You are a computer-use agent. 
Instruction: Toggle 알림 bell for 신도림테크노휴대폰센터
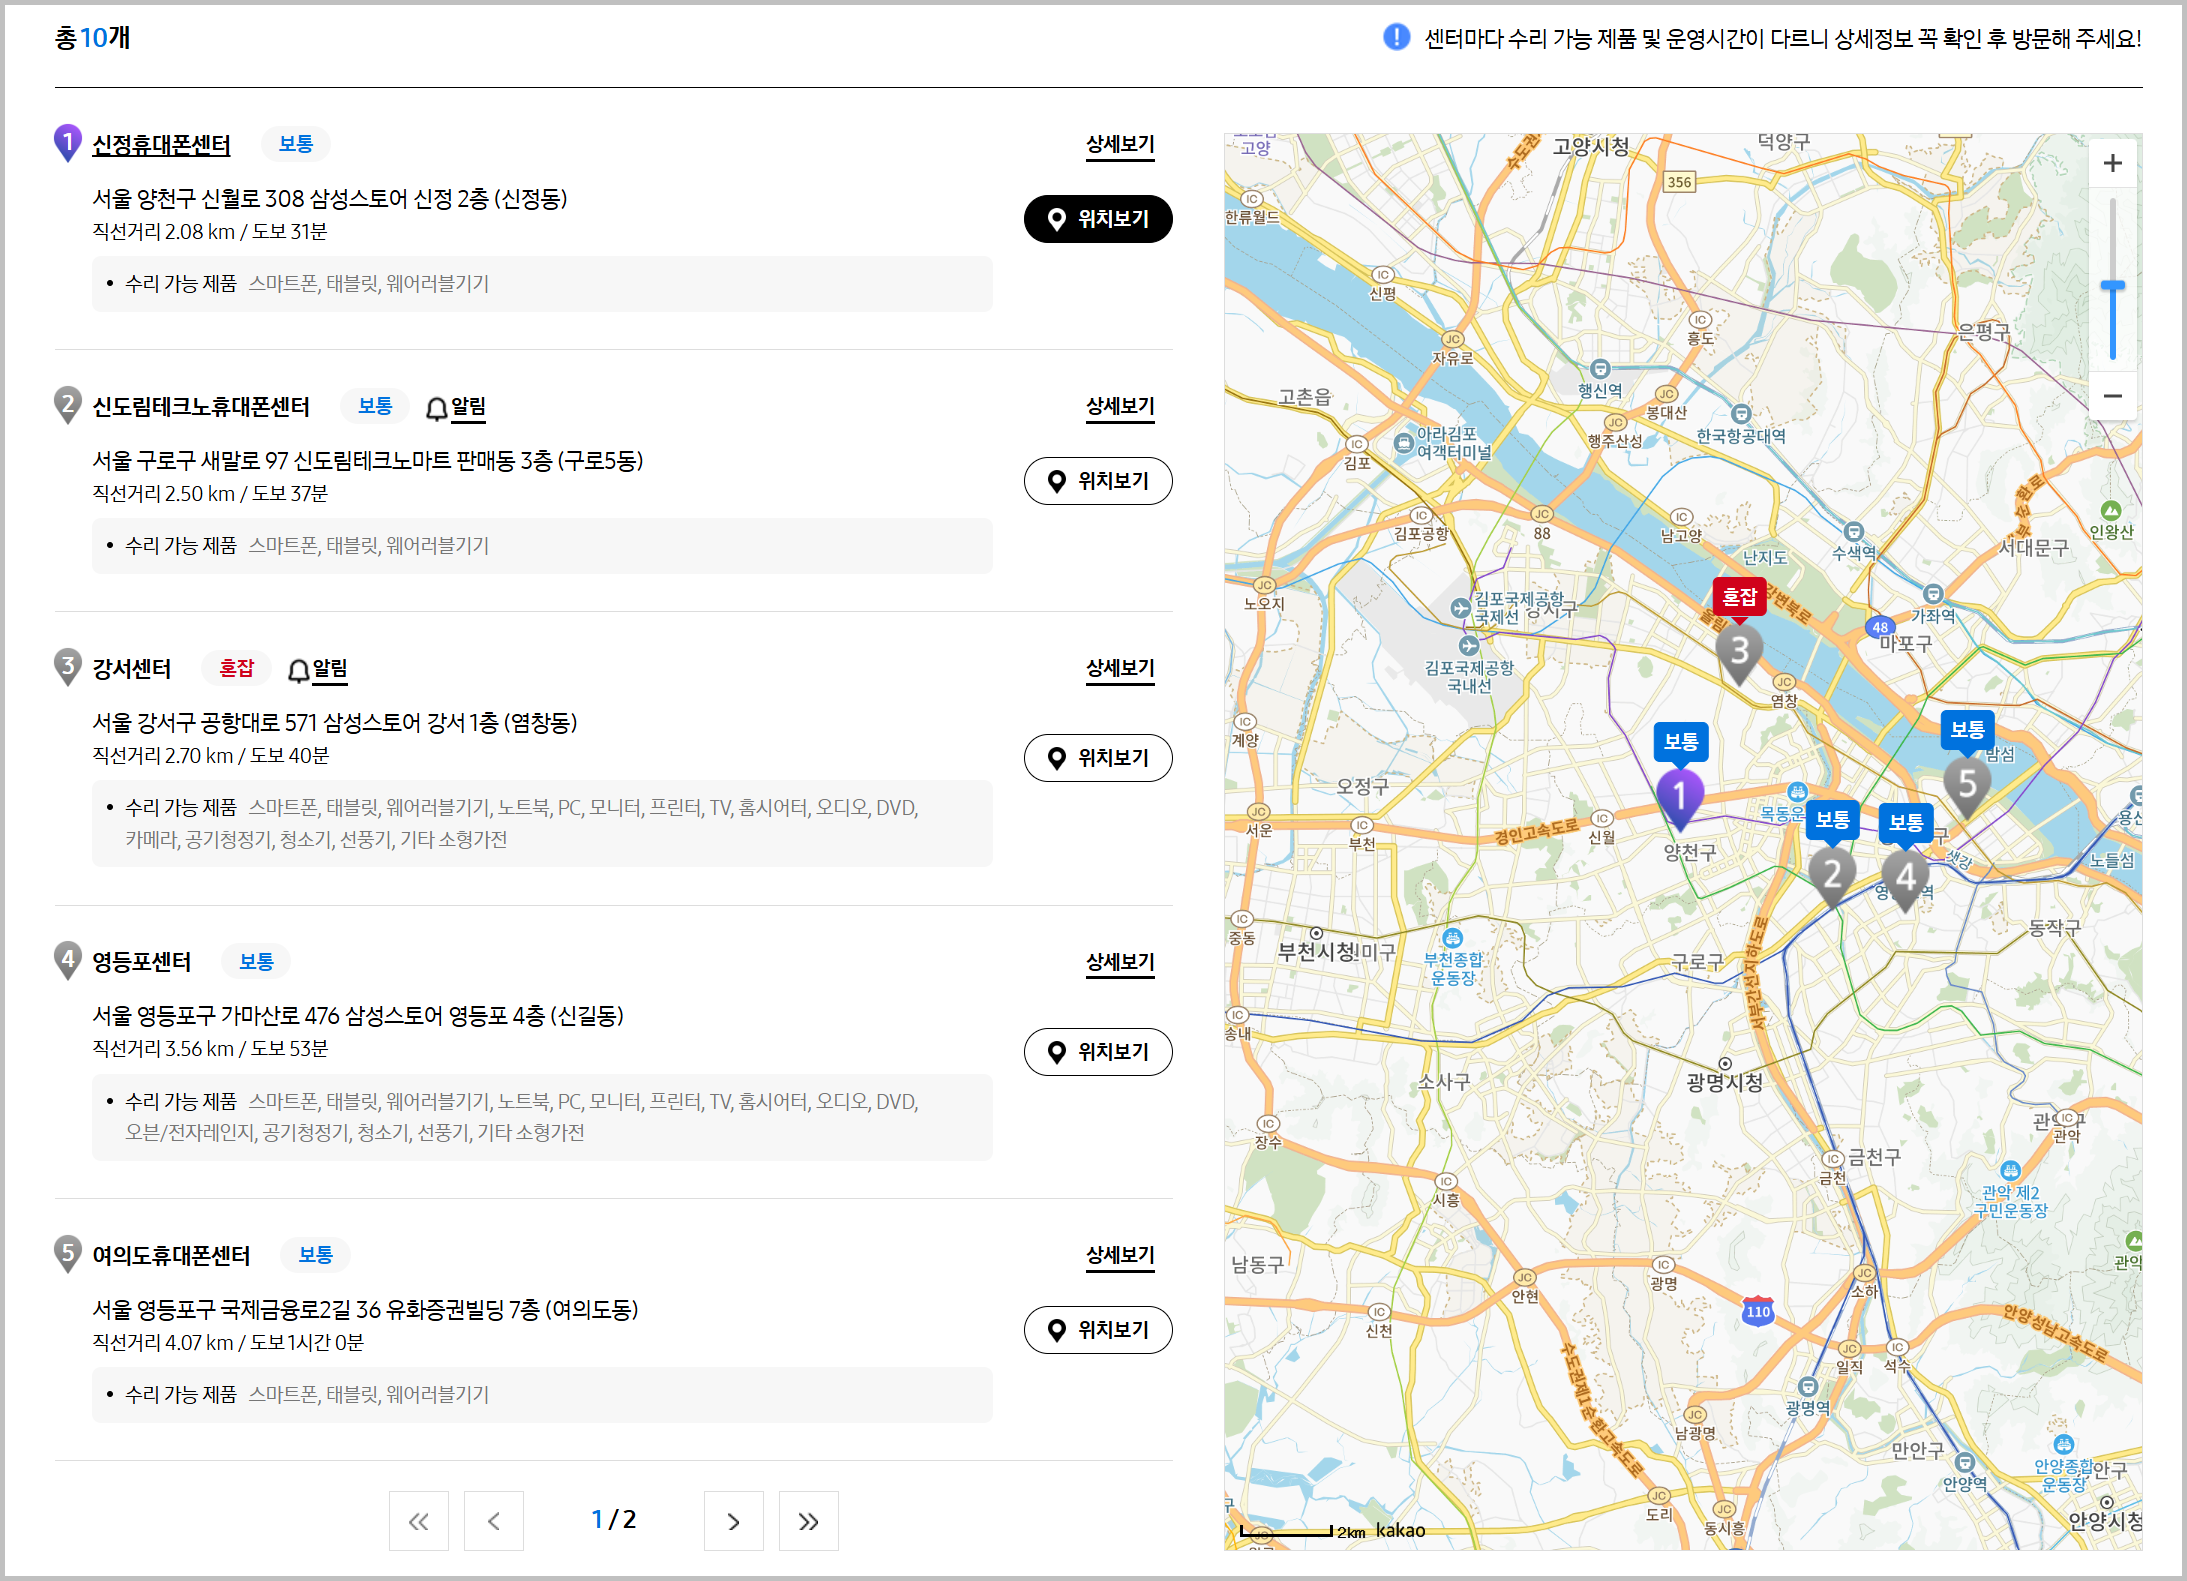pyautogui.click(x=456, y=407)
